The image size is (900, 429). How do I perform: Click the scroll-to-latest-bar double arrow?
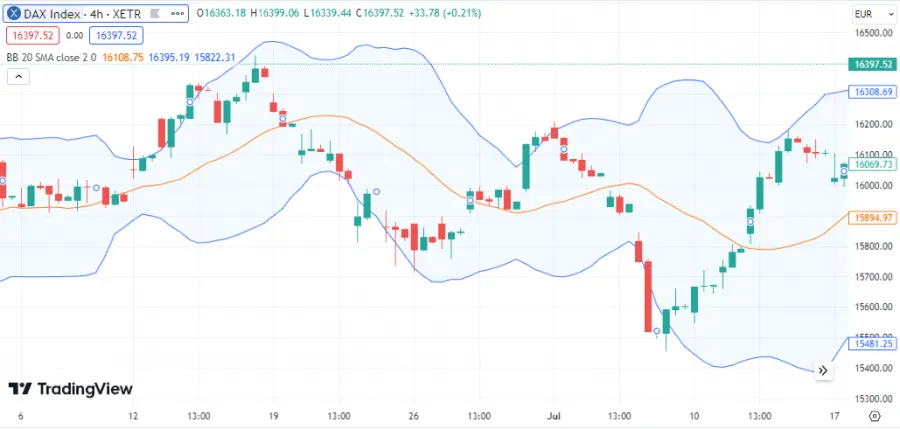point(823,370)
